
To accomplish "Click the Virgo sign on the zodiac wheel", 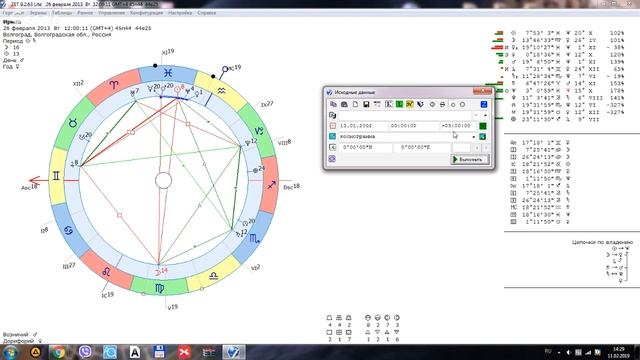I will point(159,288).
